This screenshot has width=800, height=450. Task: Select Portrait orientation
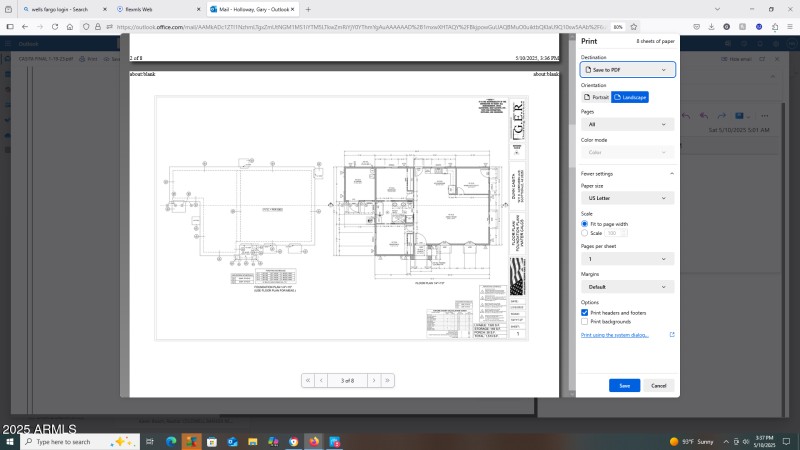coord(596,97)
